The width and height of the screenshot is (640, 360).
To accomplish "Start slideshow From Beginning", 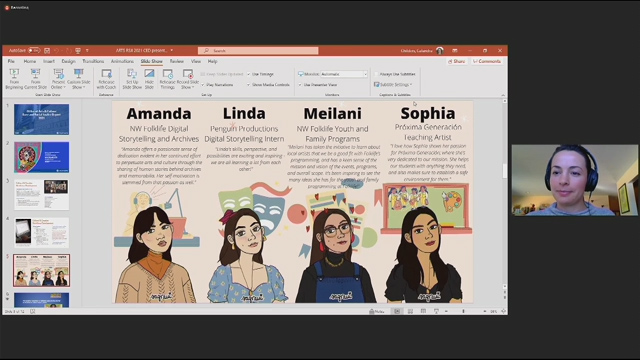I will click(x=14, y=79).
